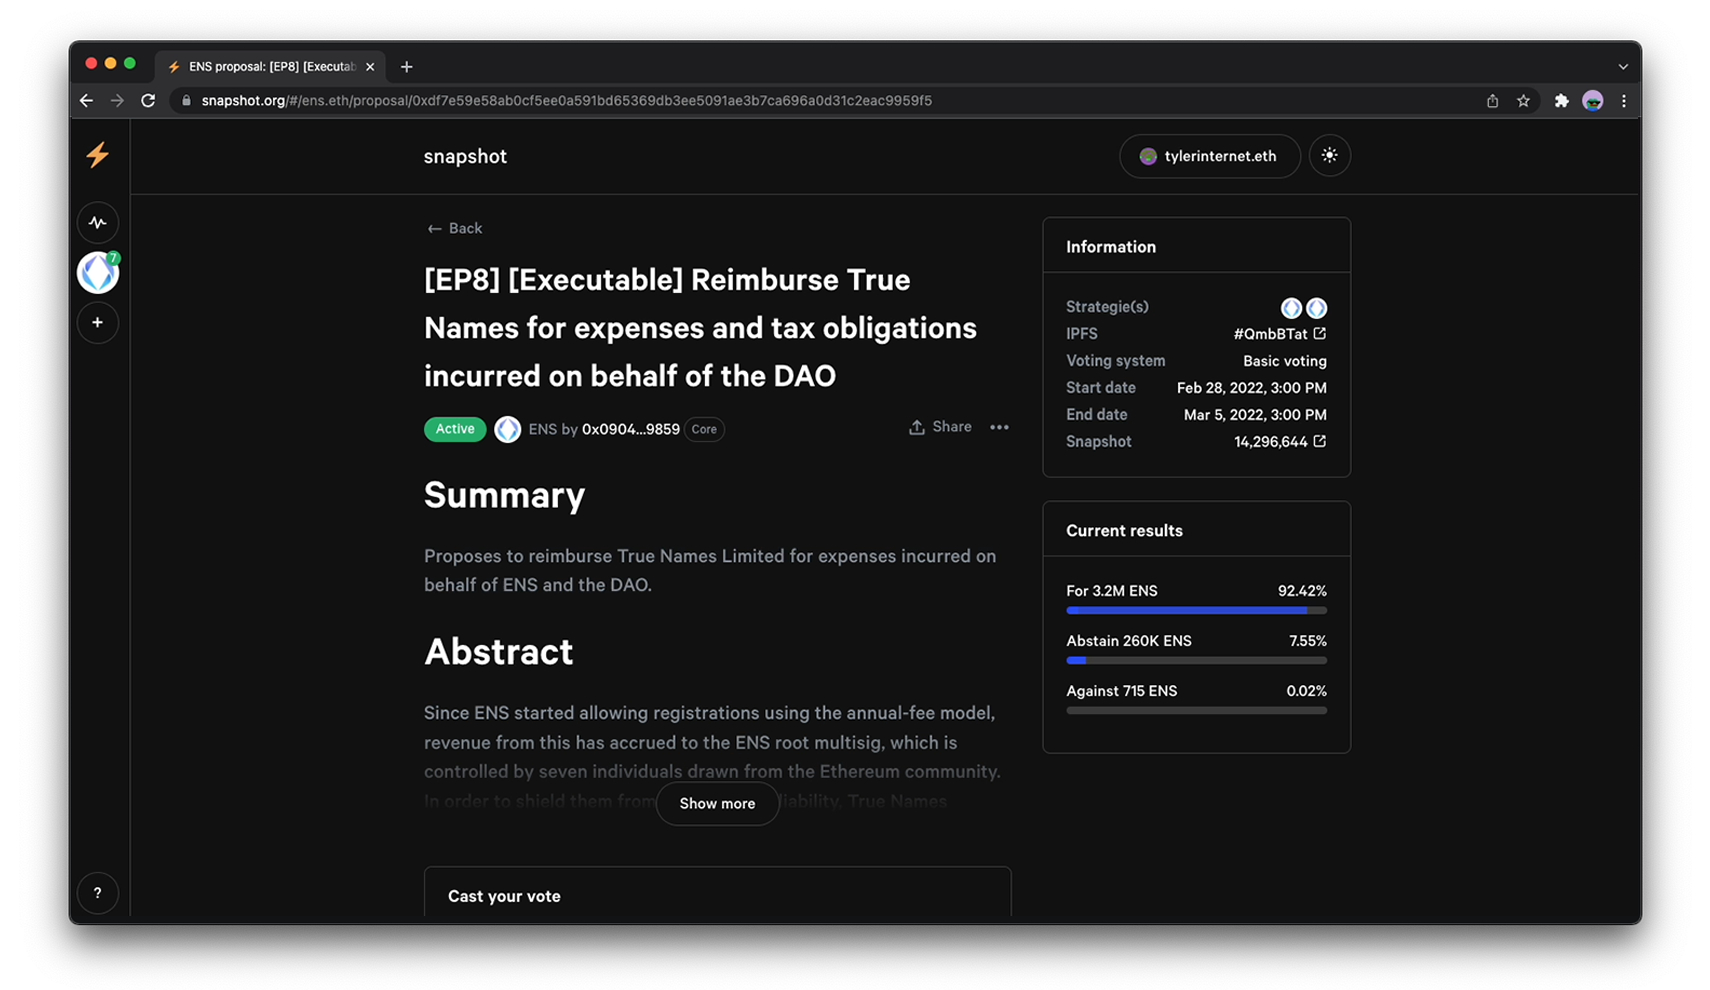The height and width of the screenshot is (990, 1710).
Task: Open a new browser tab
Action: (x=406, y=66)
